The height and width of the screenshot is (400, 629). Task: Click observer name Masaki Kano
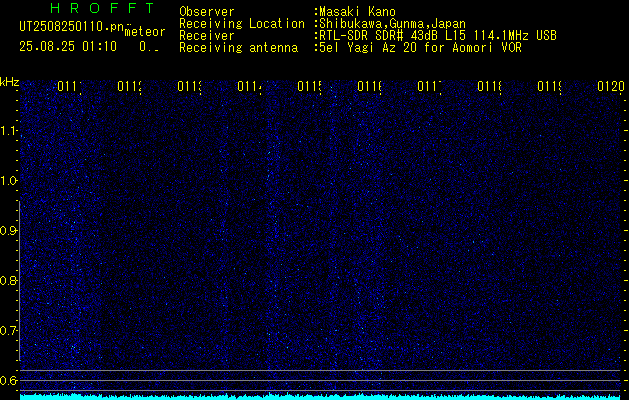(357, 12)
